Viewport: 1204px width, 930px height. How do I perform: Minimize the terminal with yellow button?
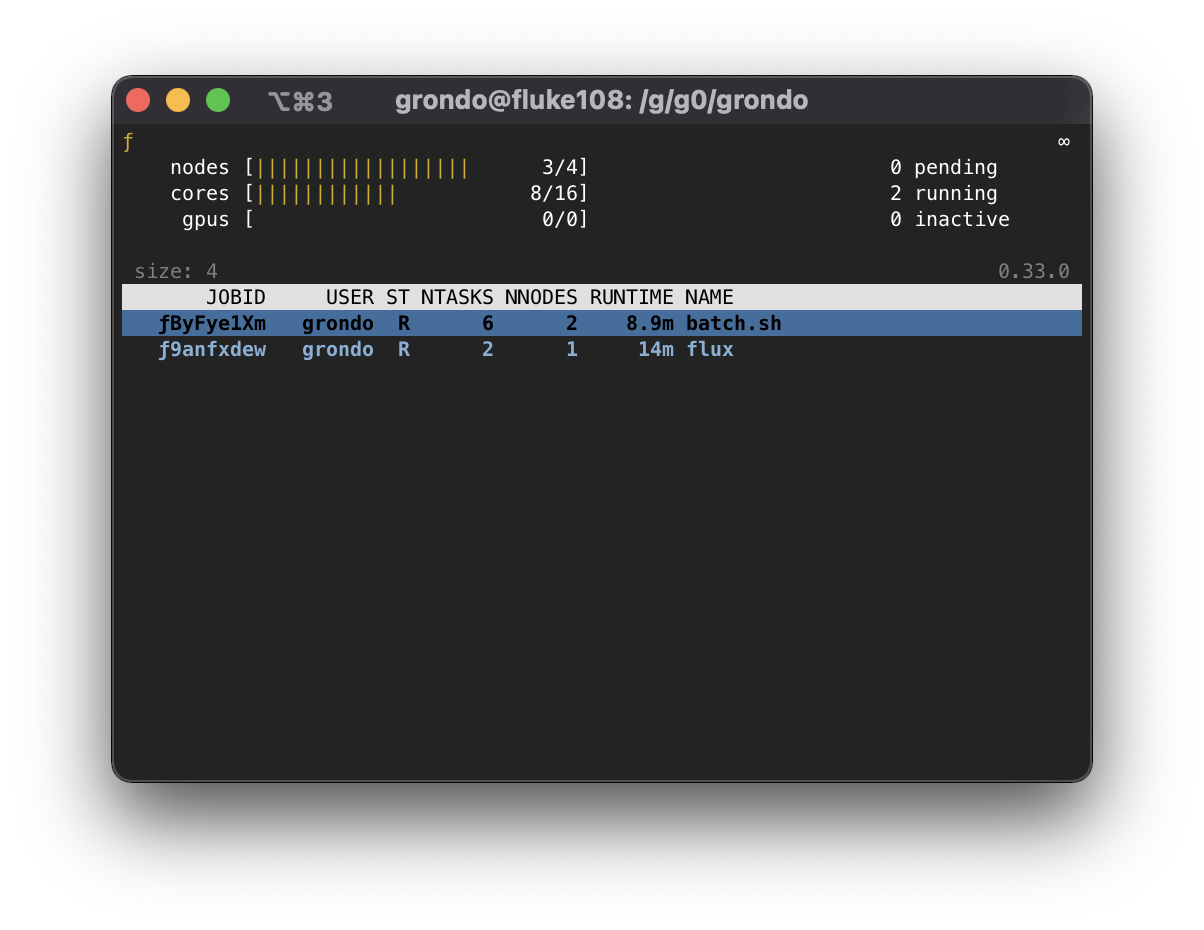click(178, 100)
